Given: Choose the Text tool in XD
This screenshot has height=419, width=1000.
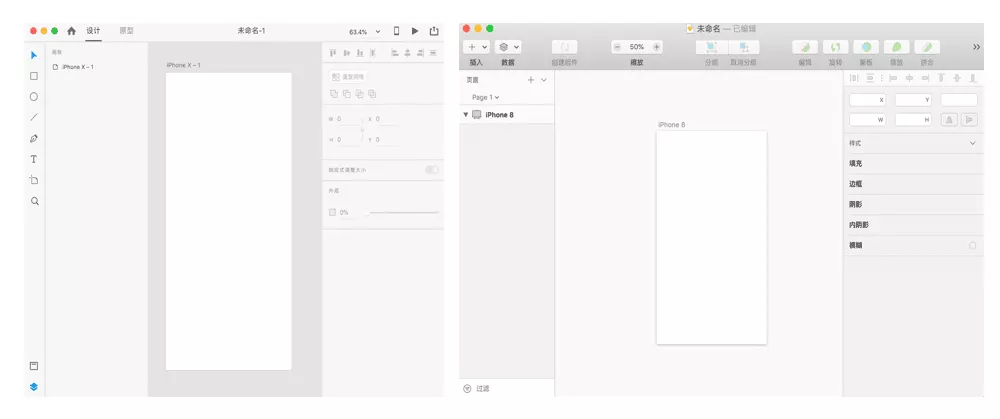Looking at the screenshot, I should 34,159.
